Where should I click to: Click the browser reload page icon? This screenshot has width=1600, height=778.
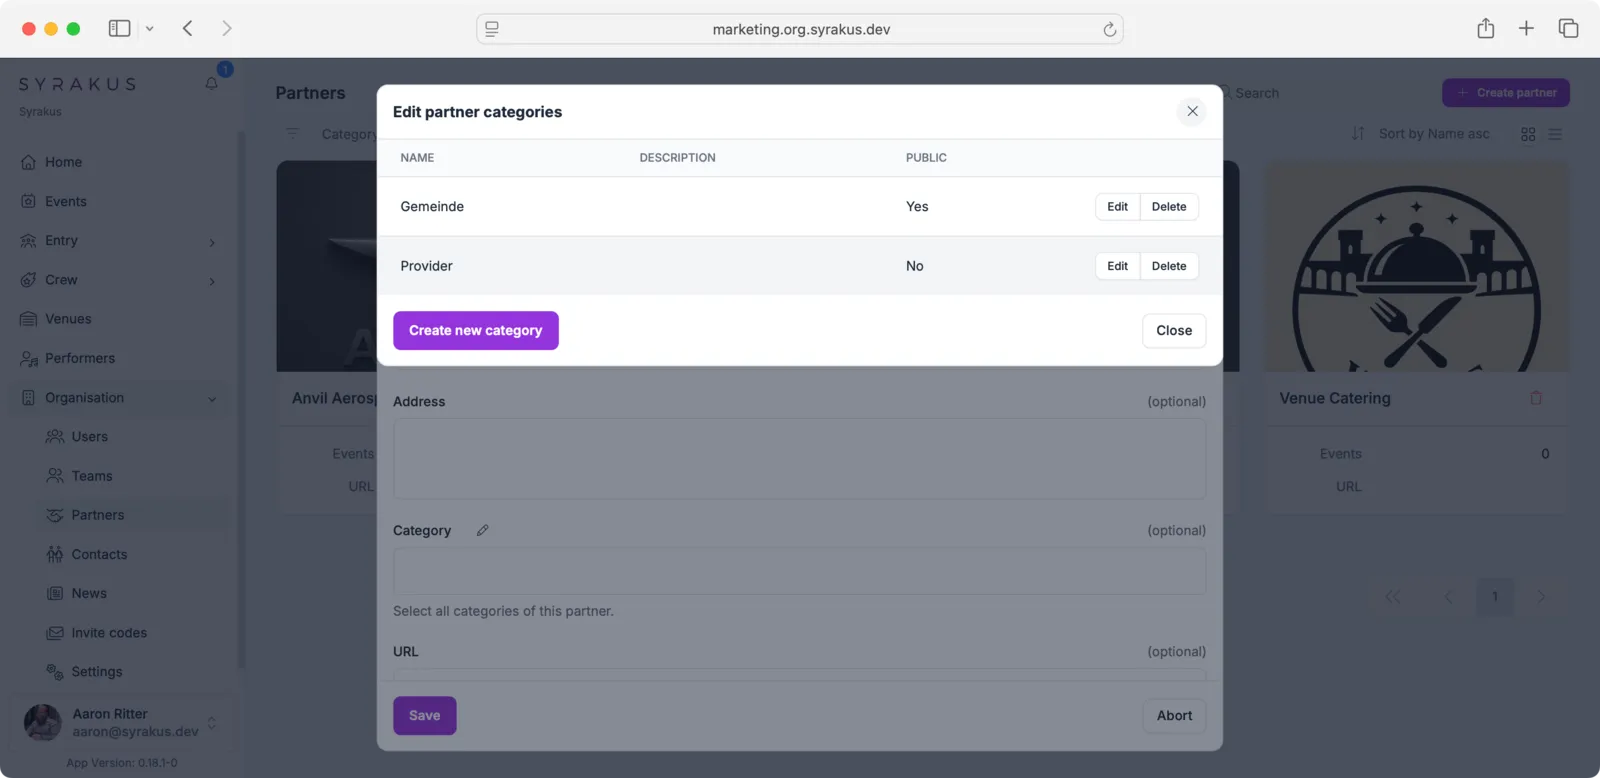(1109, 29)
